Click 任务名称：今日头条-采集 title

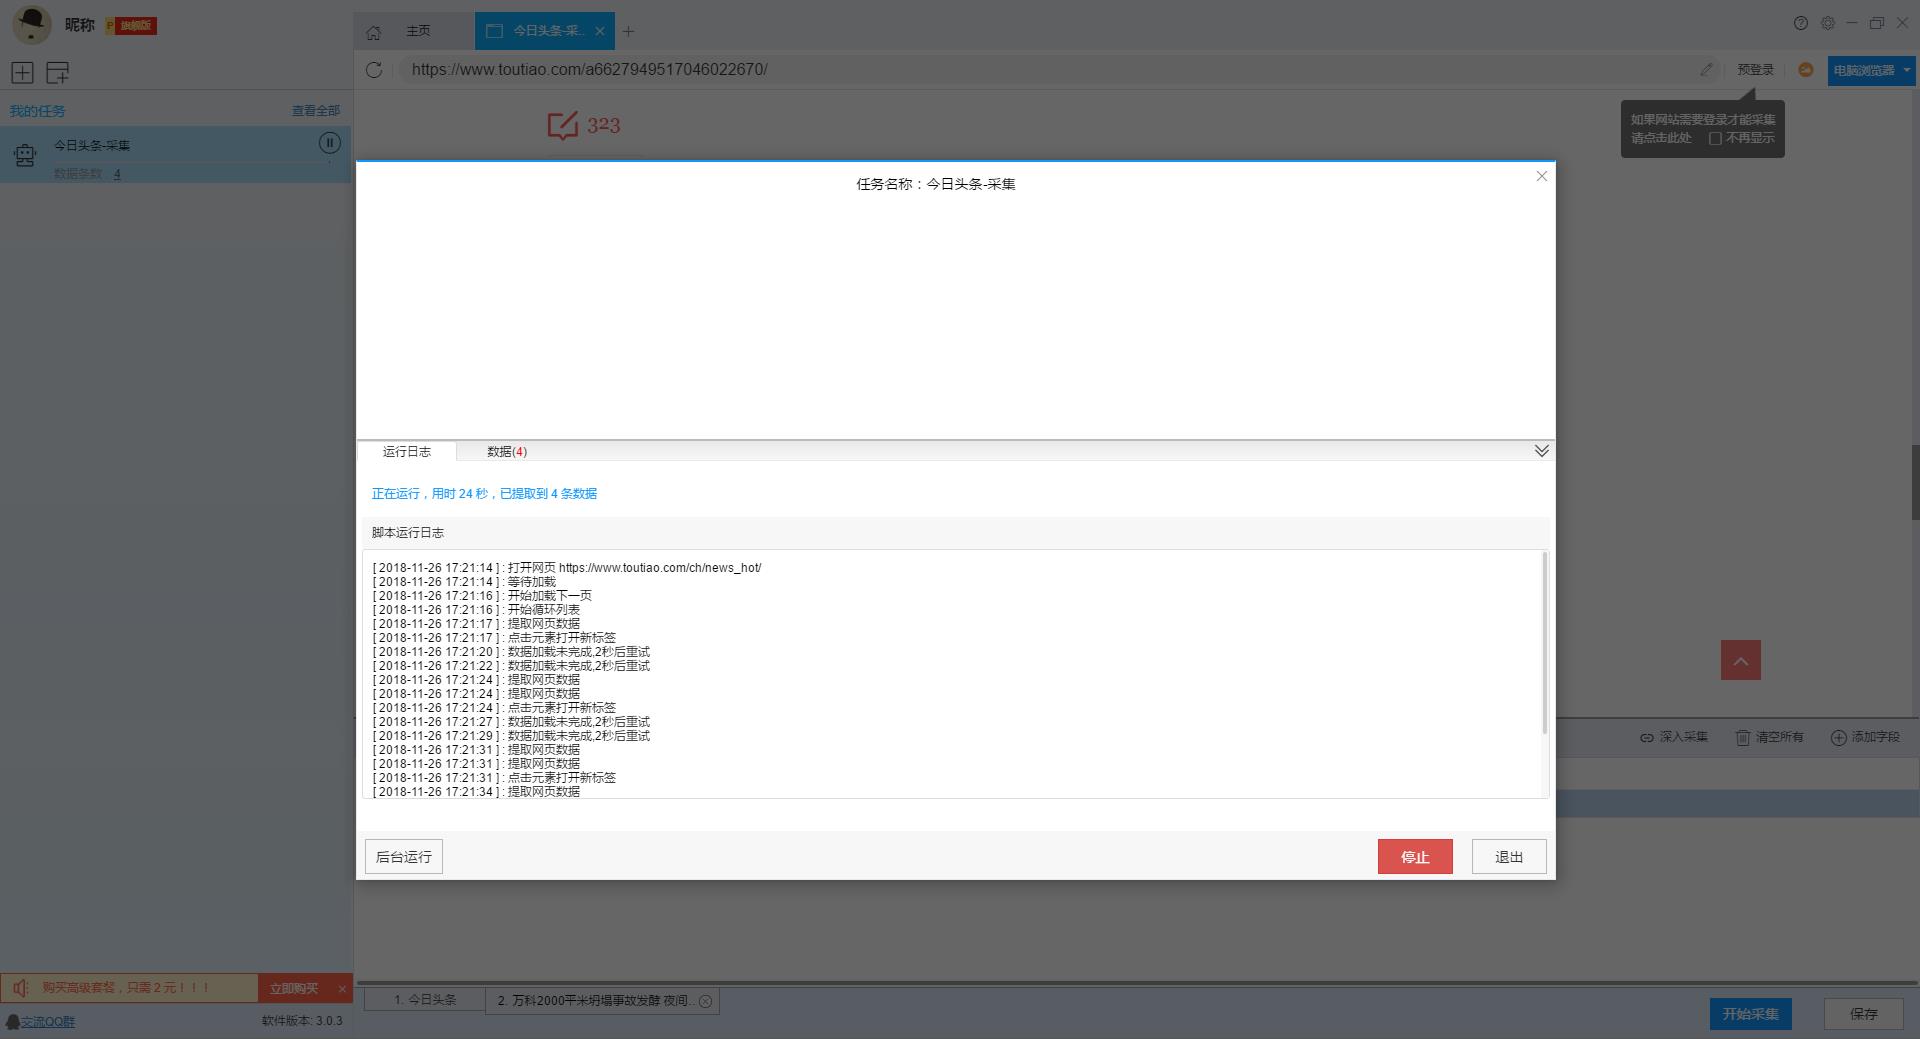936,184
